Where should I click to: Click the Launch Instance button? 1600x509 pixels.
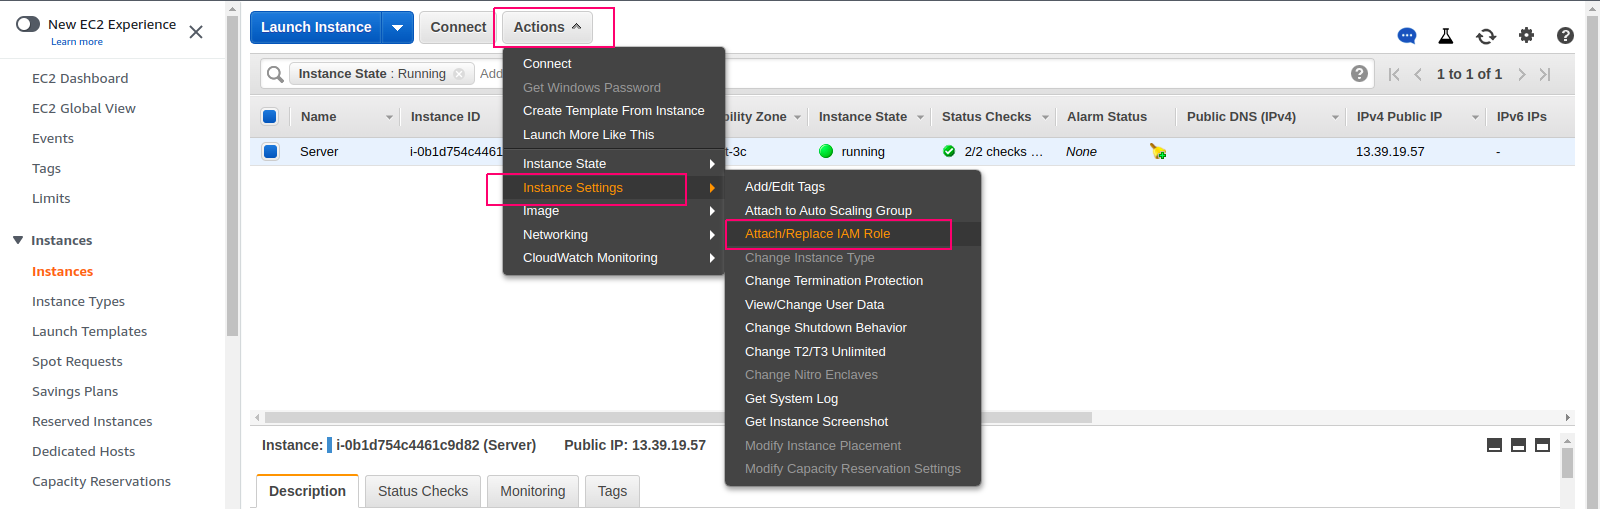316,27
